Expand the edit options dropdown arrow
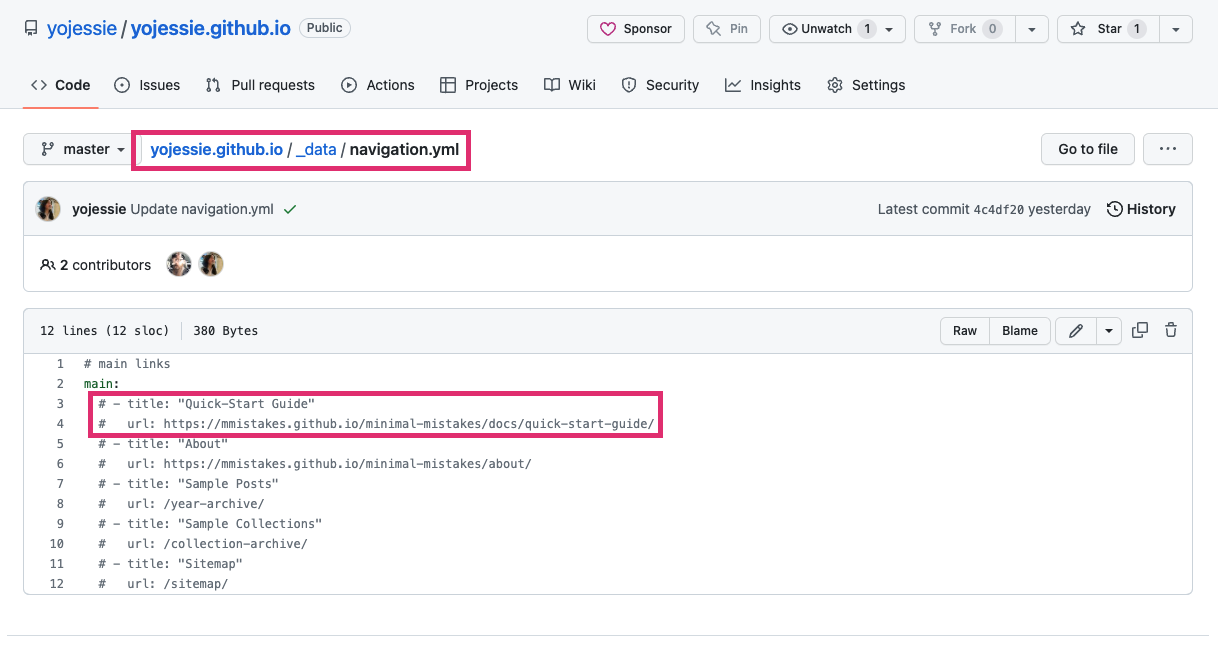 point(1109,331)
